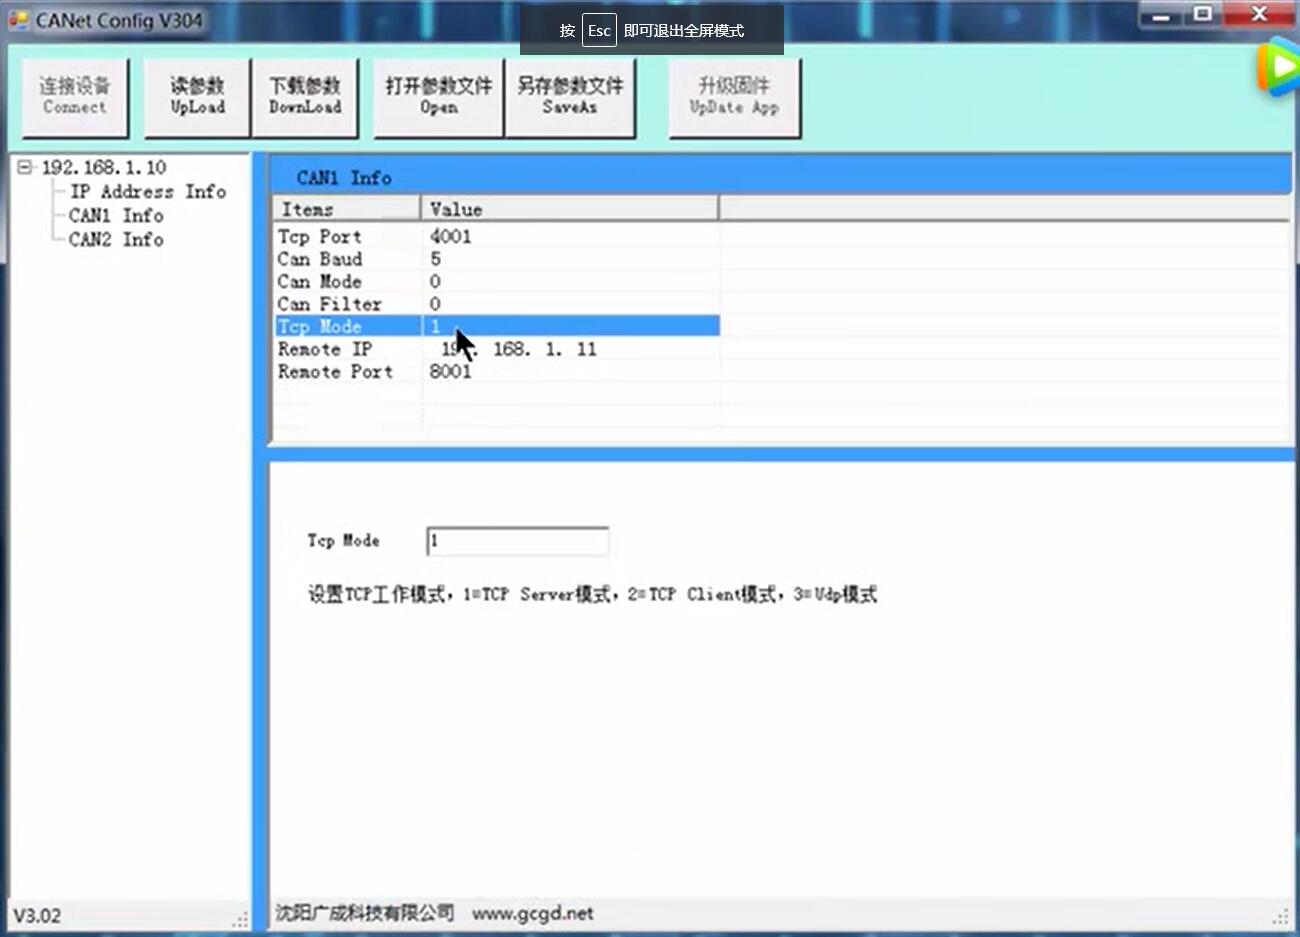Click the UpDate App firmware button
Image resolution: width=1300 pixels, height=937 pixels.
[734, 96]
